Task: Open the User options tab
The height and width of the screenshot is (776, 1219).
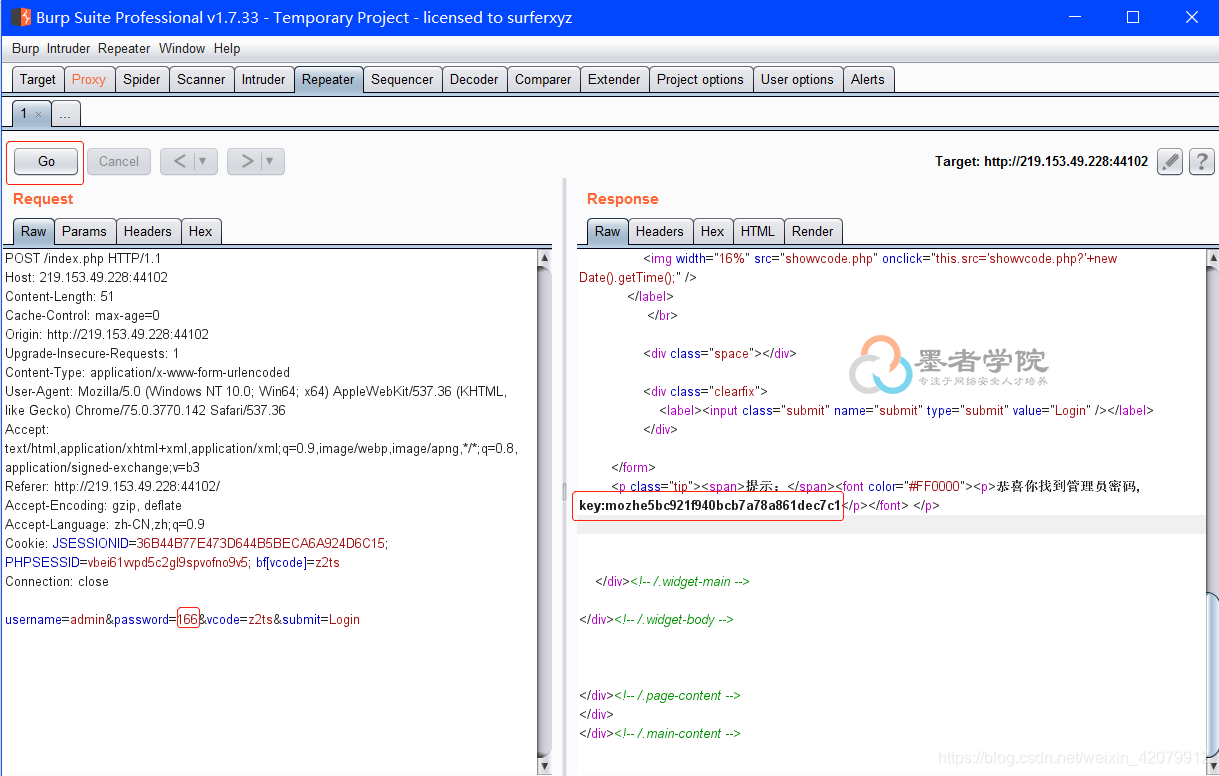Action: coord(797,80)
